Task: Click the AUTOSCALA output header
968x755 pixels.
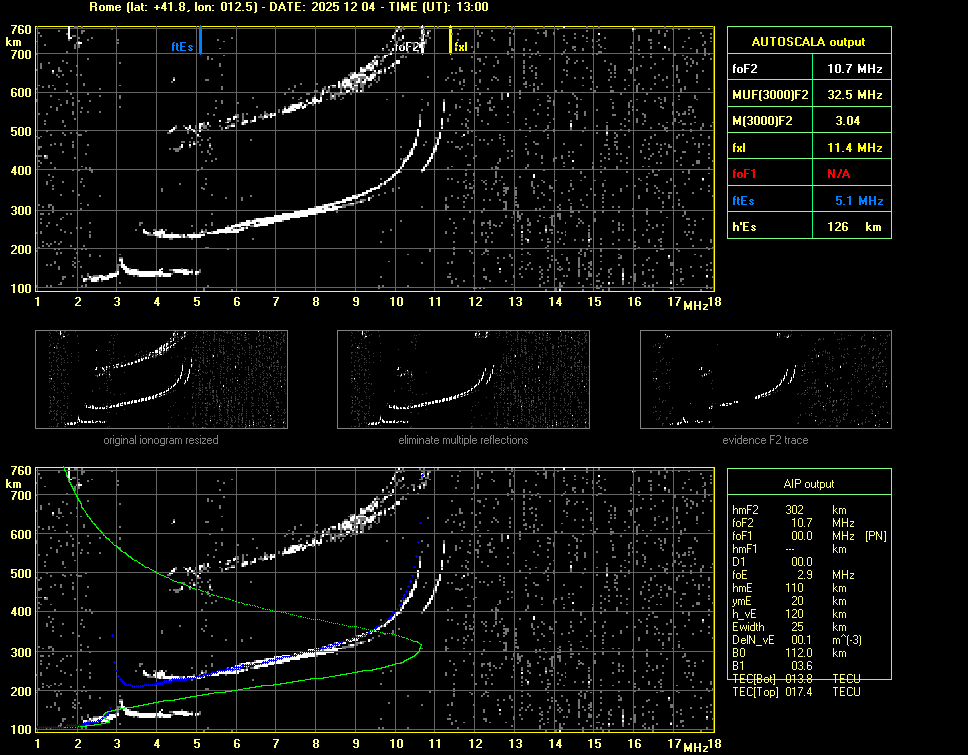Action: coord(808,42)
